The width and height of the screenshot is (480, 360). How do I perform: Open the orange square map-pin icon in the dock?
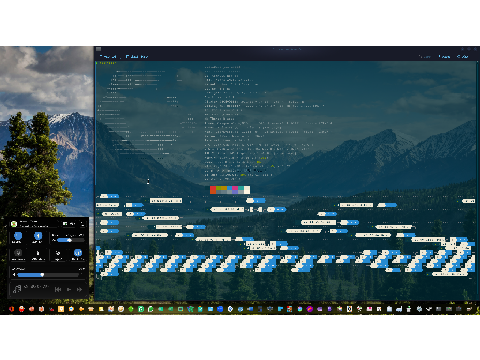[61, 309]
